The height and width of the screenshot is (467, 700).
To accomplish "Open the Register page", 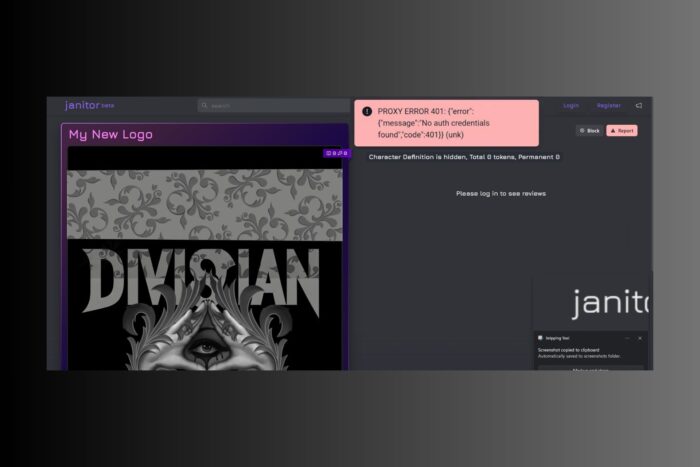I will click(x=608, y=105).
